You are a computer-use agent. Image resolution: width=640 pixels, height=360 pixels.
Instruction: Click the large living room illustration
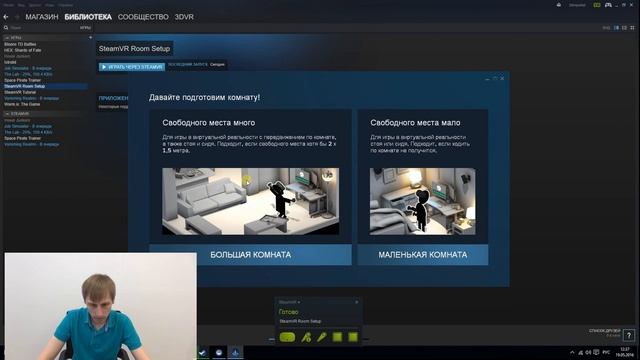click(x=251, y=201)
